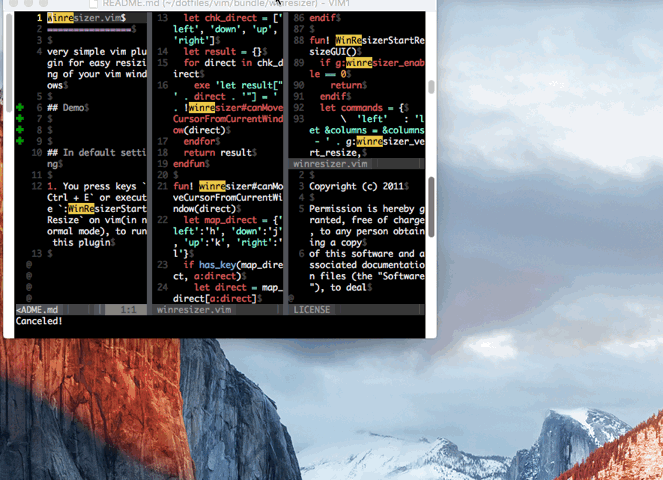The width and height of the screenshot is (663, 480).
Task: Click the 'fun! winresizer#canMo' line 21
Action: tap(227, 186)
